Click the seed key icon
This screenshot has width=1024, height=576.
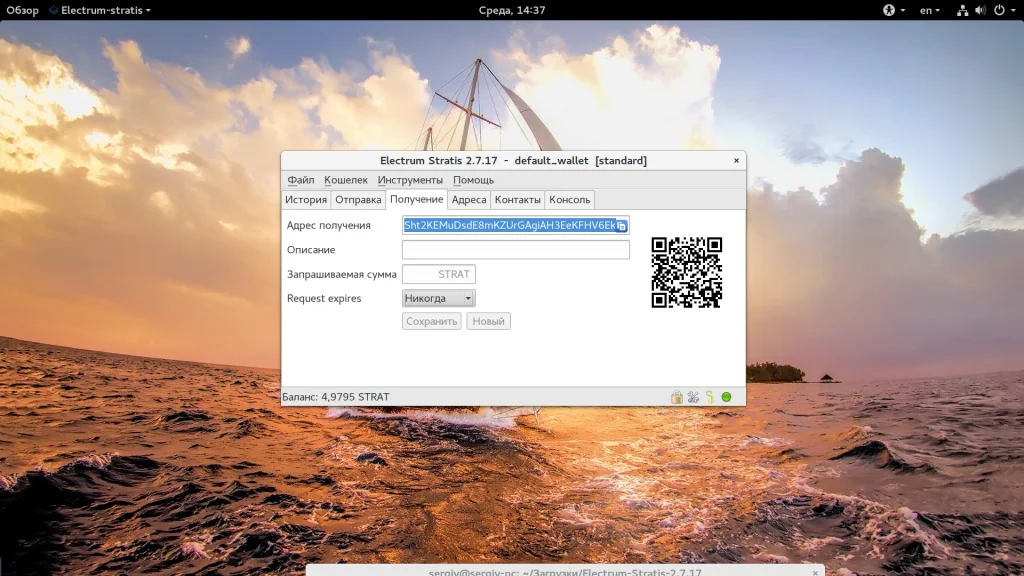point(709,397)
